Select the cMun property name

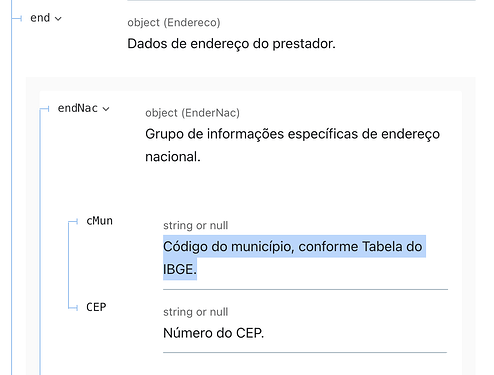pos(99,221)
